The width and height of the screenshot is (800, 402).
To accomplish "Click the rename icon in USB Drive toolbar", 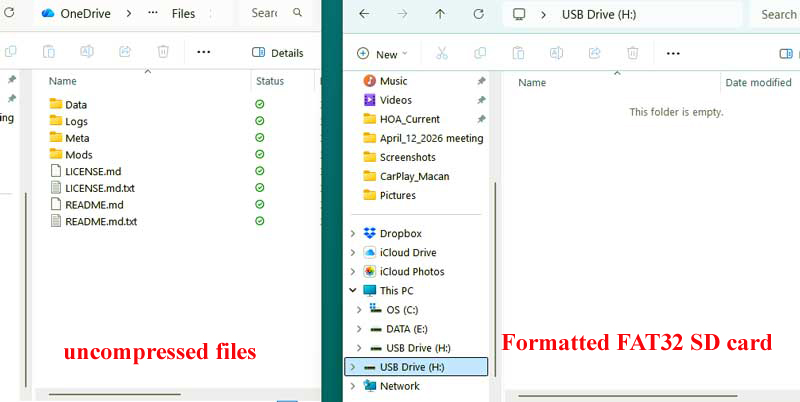I will 556,53.
